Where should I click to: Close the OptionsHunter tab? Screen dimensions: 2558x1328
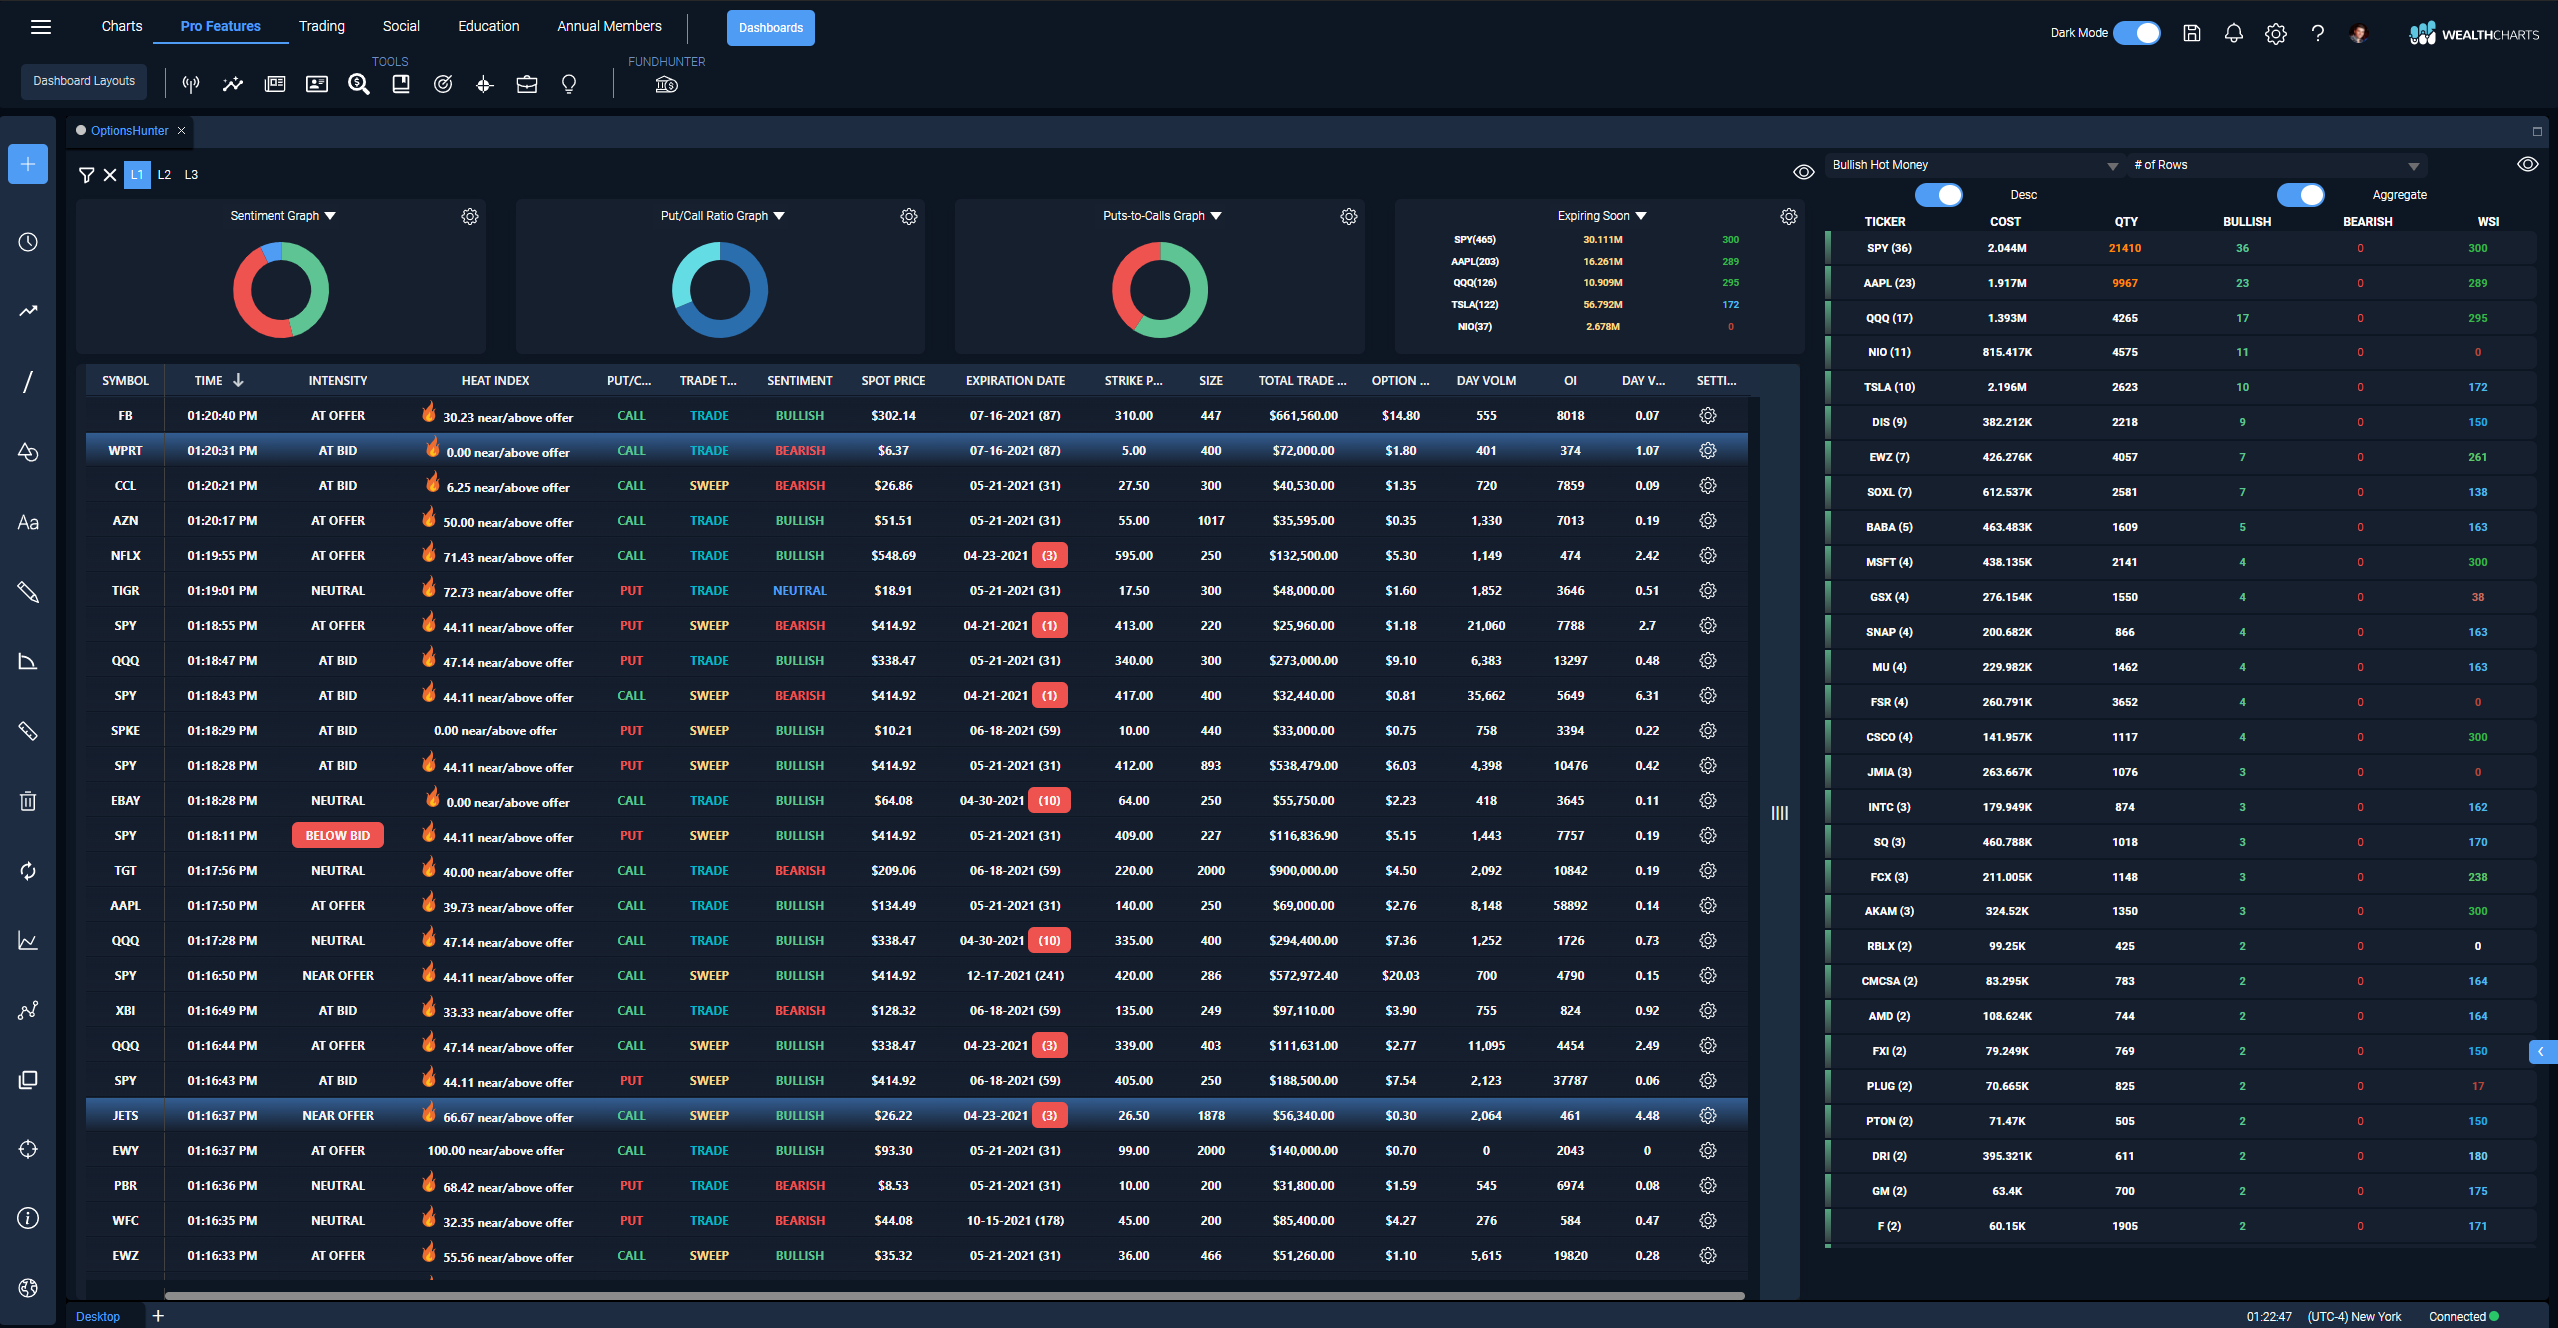[x=181, y=131]
